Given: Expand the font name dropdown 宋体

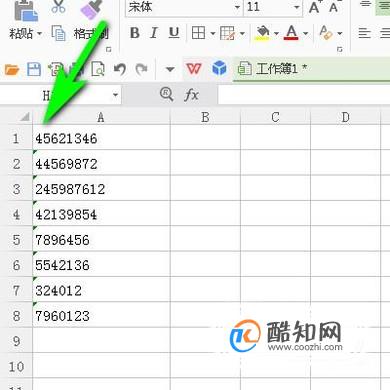Looking at the screenshot, I should 237,7.
